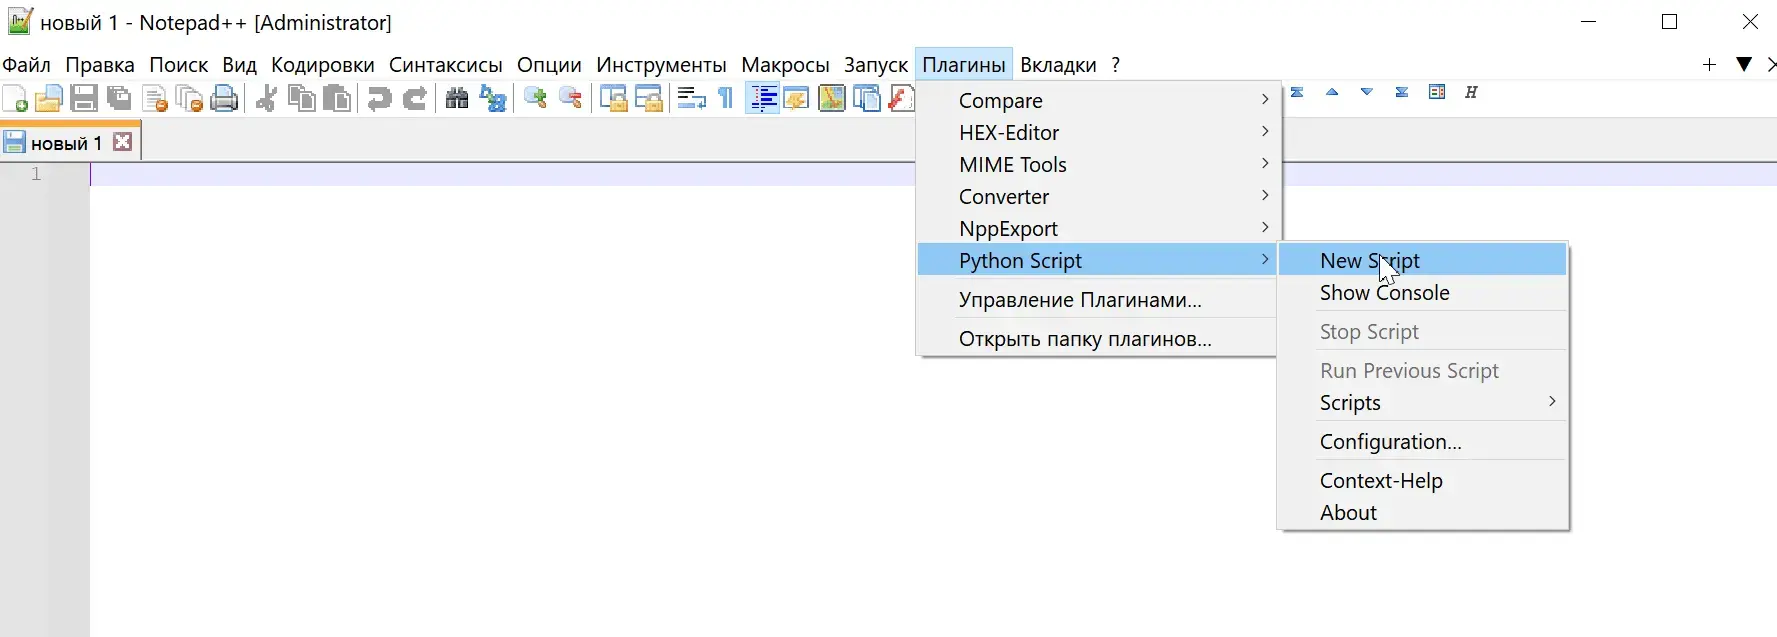Close the open Плагины menu
Screen dimensions: 1777x637
964,65
